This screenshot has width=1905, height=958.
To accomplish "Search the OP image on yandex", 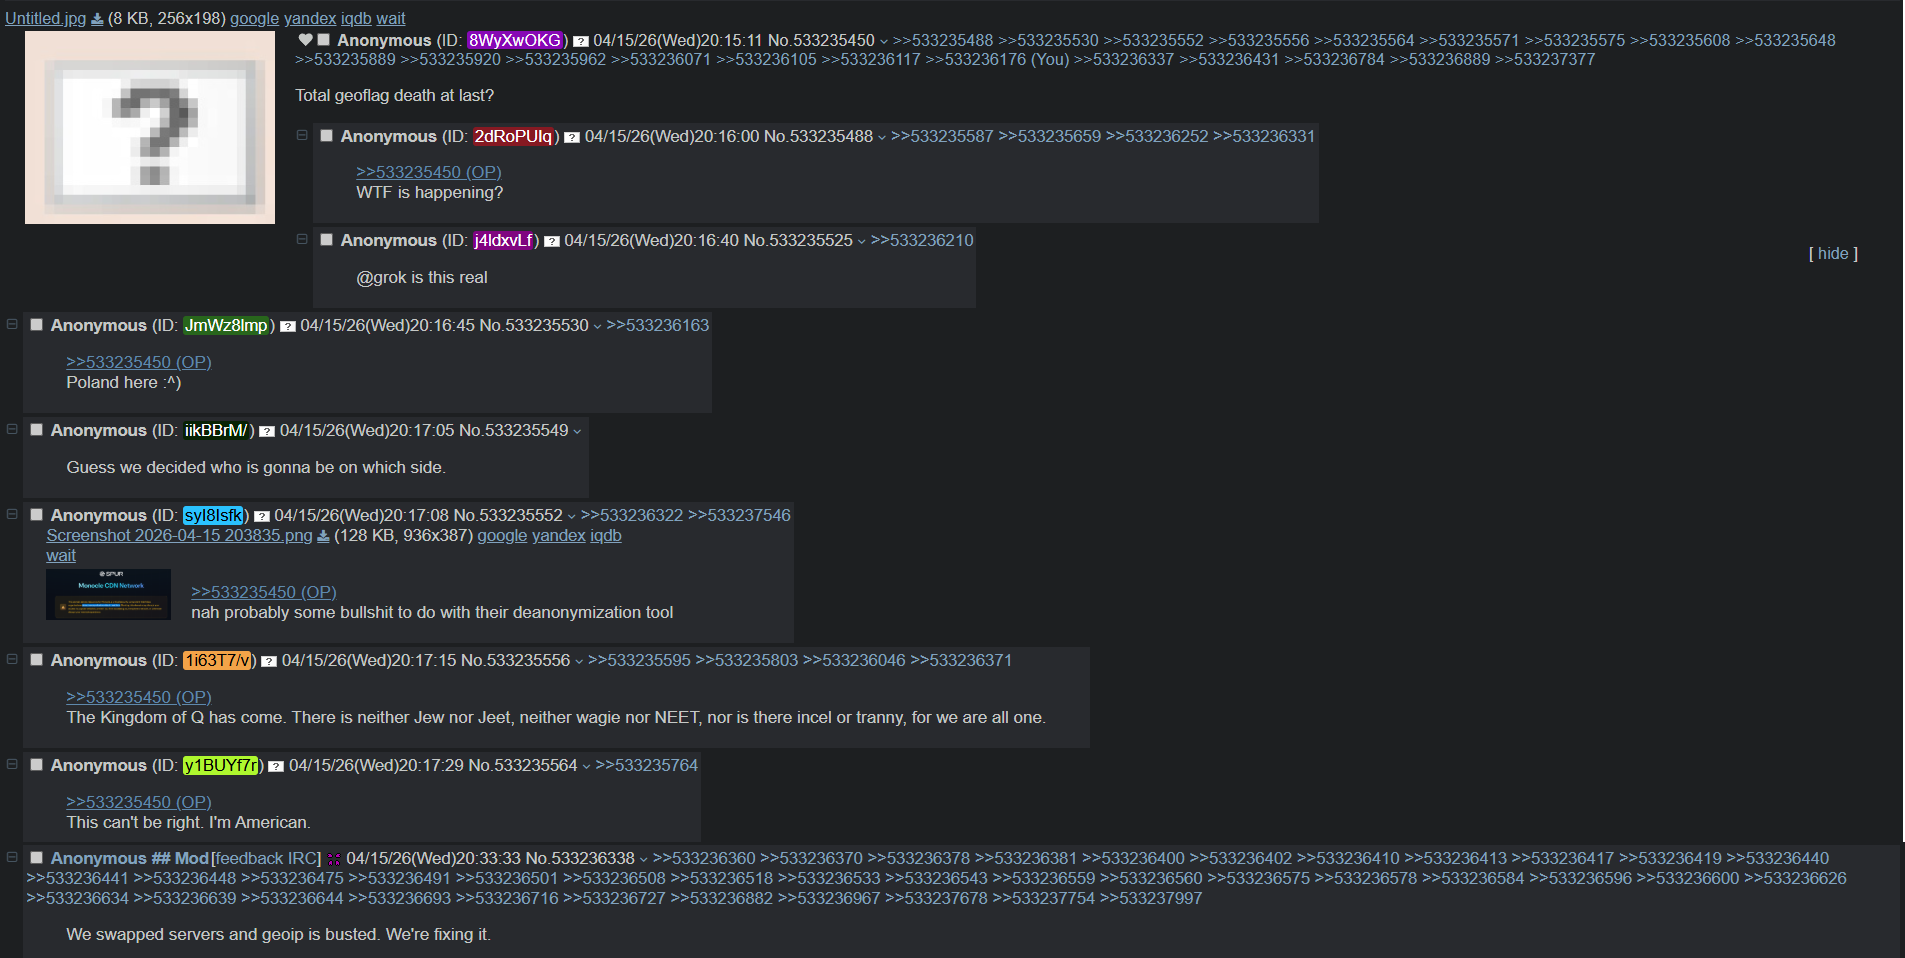I will point(310,18).
